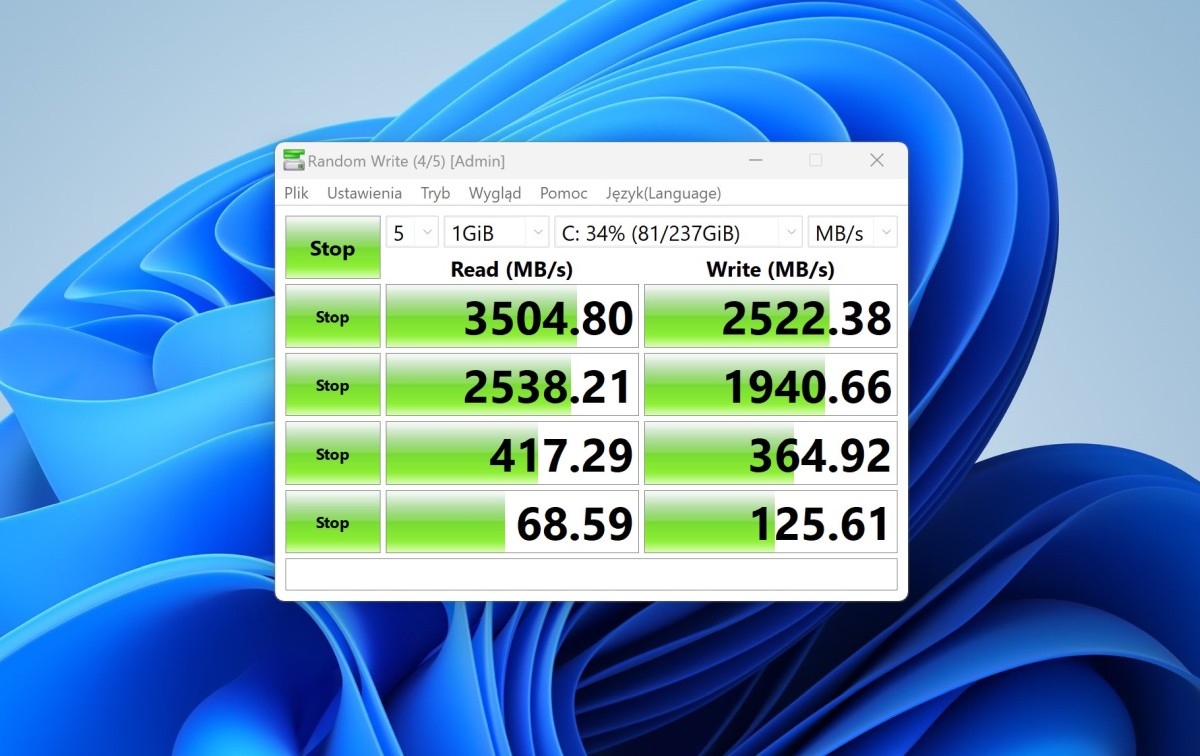Click the empty comment field at the bottom
This screenshot has width=1200, height=756.
(x=591, y=574)
